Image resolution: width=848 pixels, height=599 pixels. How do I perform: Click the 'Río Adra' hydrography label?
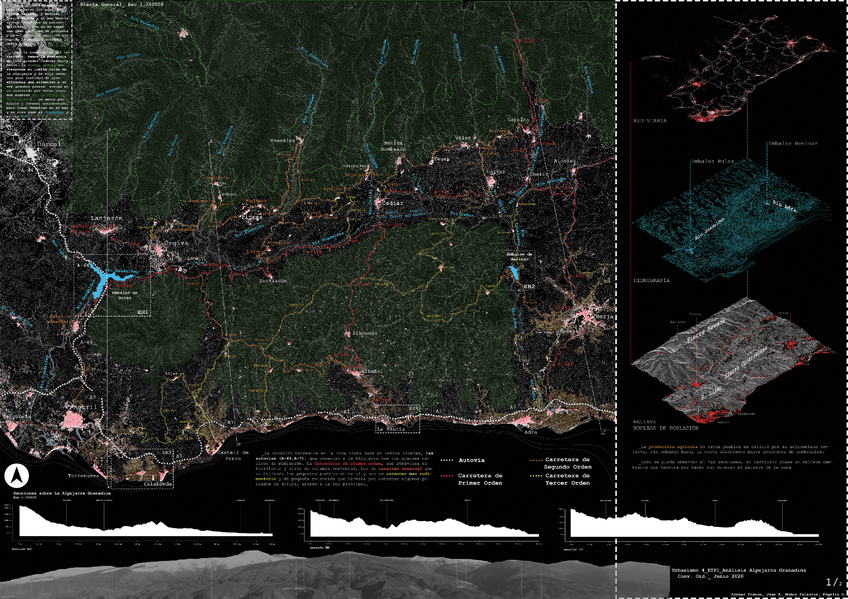784,205
